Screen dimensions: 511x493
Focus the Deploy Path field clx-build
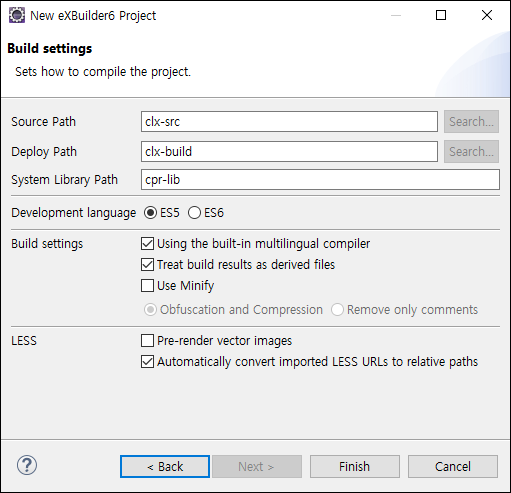pyautogui.click(x=289, y=152)
